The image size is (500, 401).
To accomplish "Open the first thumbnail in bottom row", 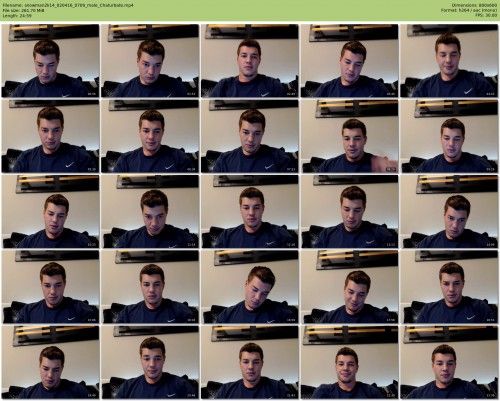I will (x=50, y=362).
